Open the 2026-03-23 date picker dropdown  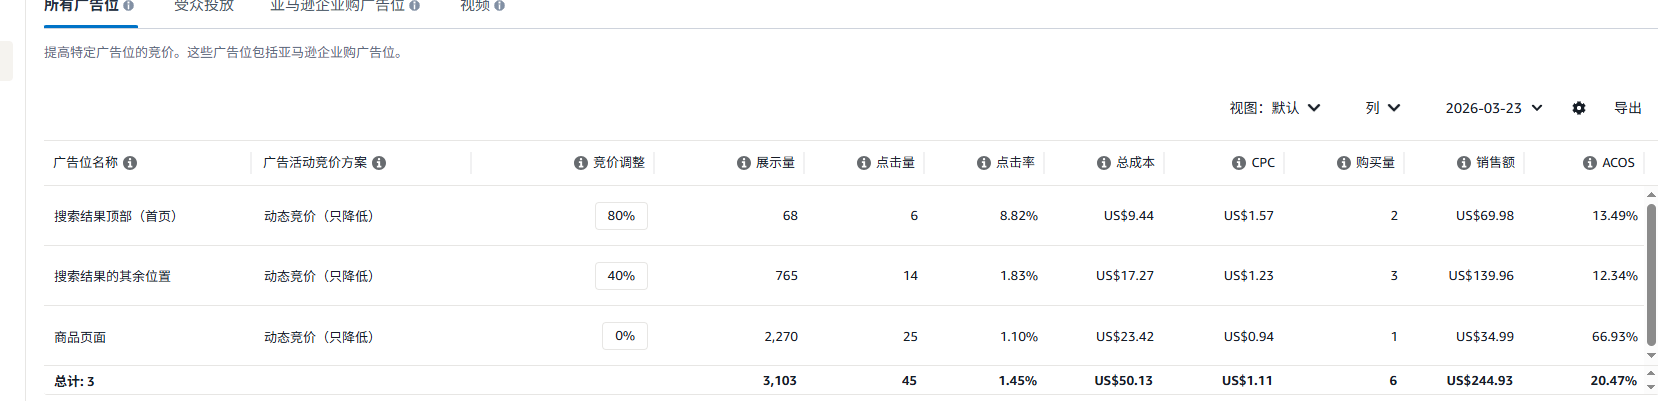pos(1494,108)
